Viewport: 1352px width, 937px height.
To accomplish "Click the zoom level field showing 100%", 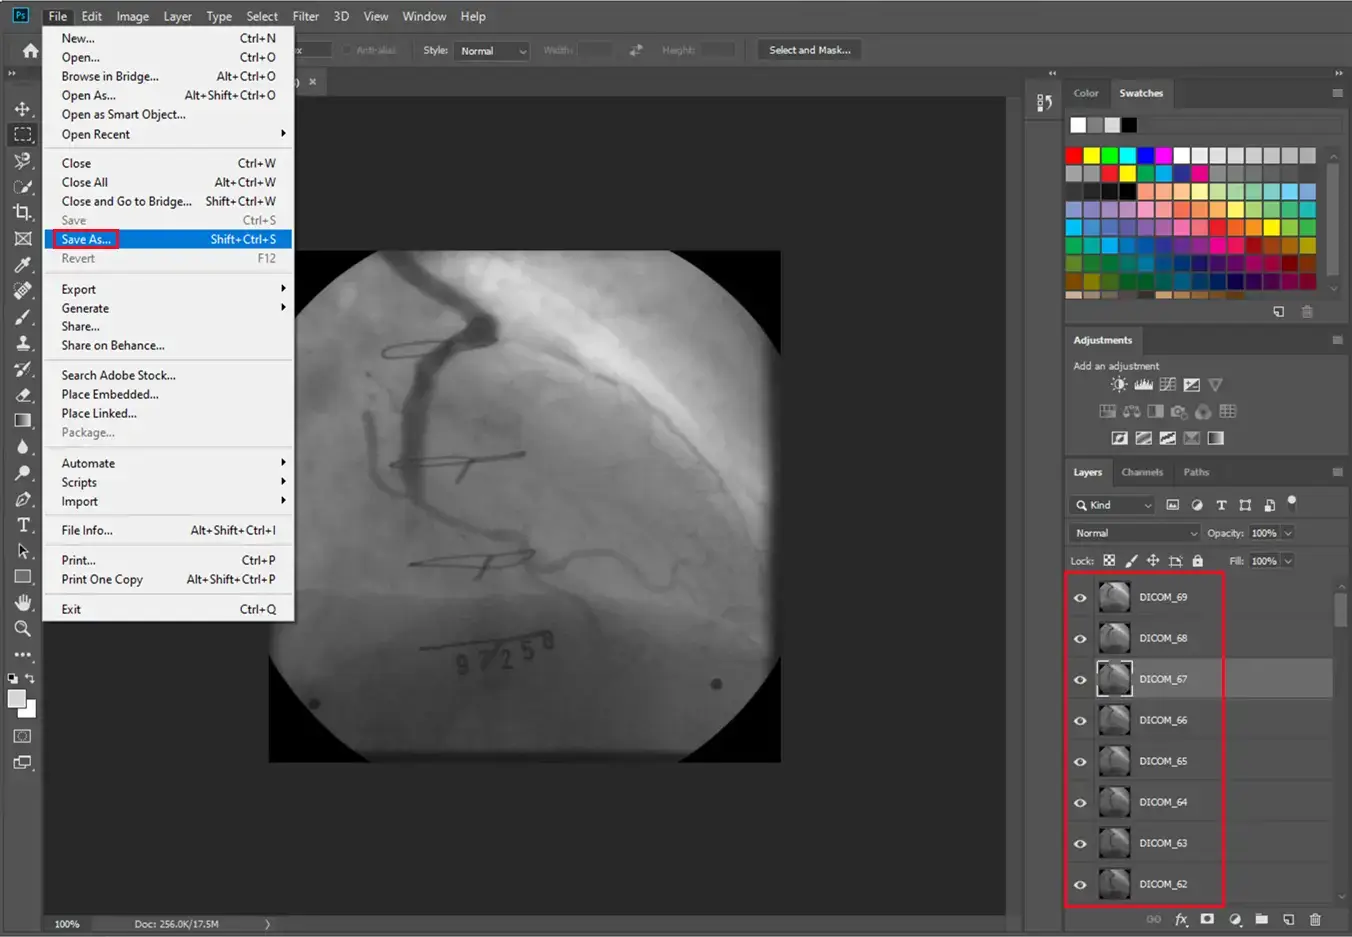I will click(67, 924).
